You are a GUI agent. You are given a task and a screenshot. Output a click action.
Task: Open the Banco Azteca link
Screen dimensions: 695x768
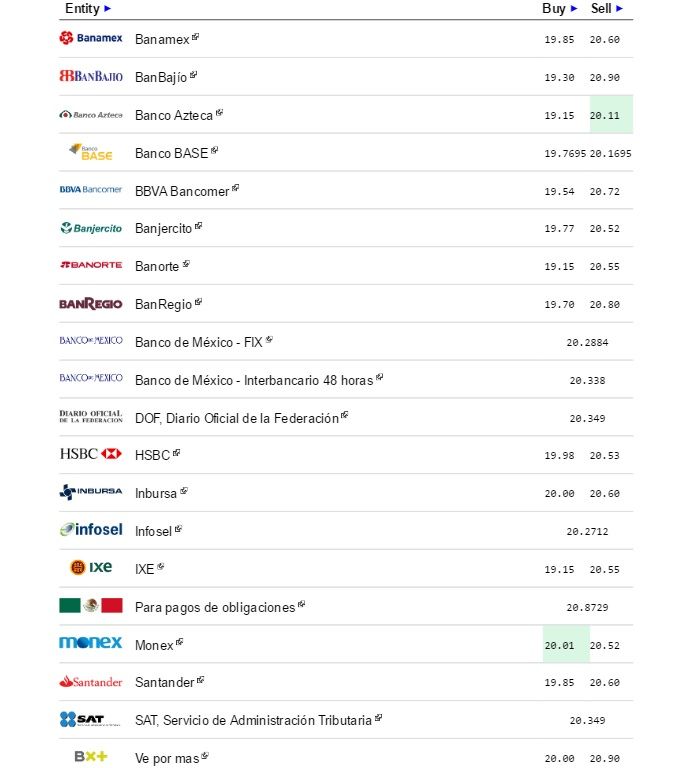coord(174,115)
